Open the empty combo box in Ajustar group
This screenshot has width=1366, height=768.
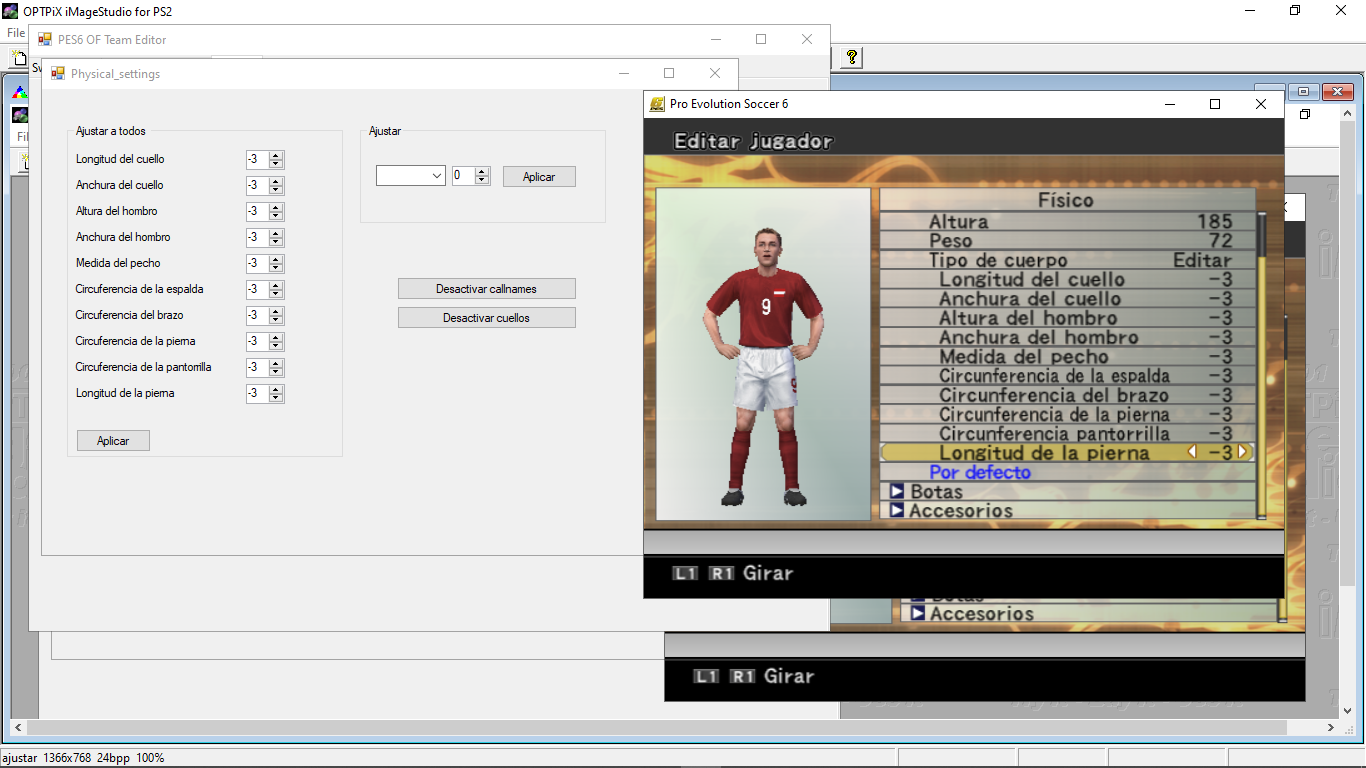coord(411,176)
